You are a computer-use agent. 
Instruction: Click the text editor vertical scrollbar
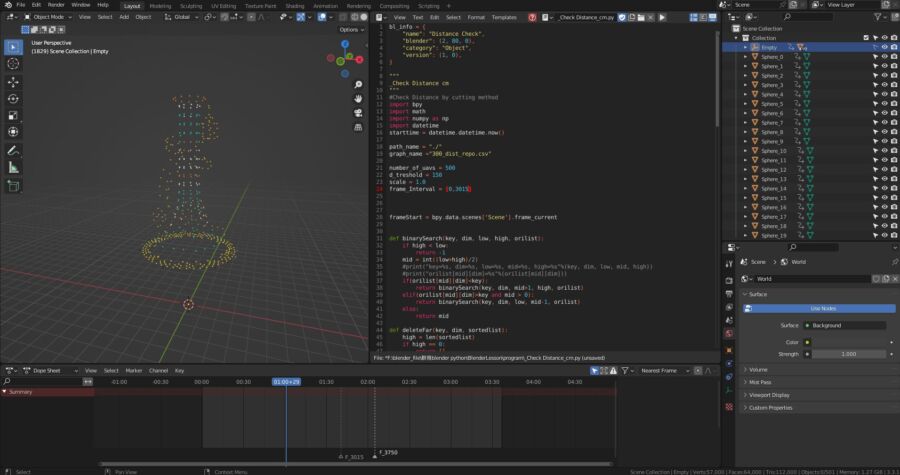tap(717, 79)
